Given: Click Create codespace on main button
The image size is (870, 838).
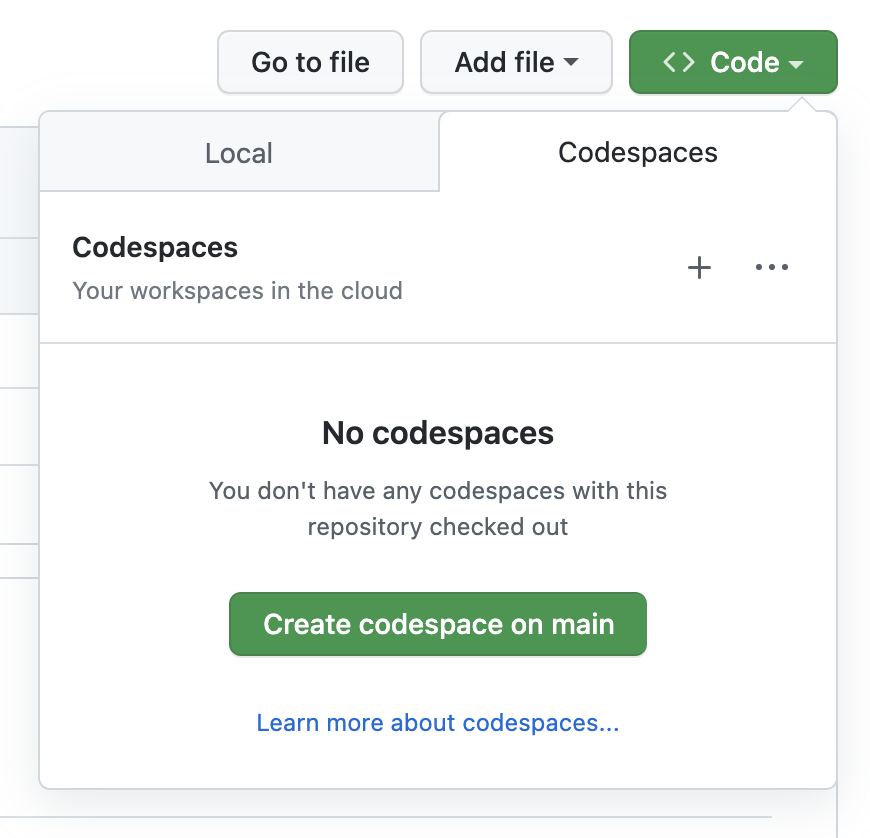Looking at the screenshot, I should click(x=438, y=624).
